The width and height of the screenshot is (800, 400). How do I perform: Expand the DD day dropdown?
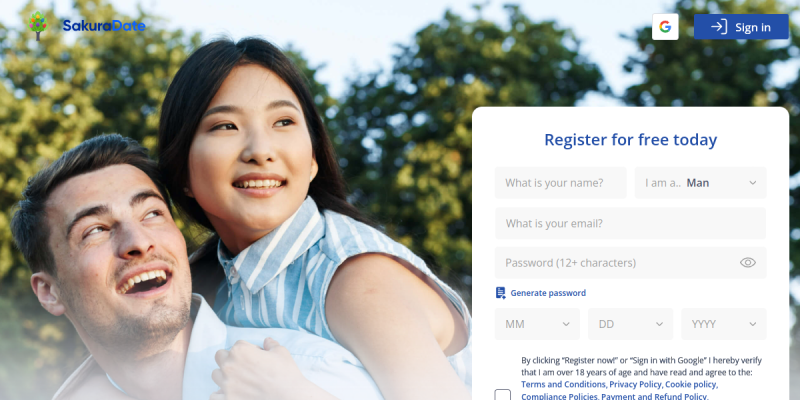(x=630, y=324)
